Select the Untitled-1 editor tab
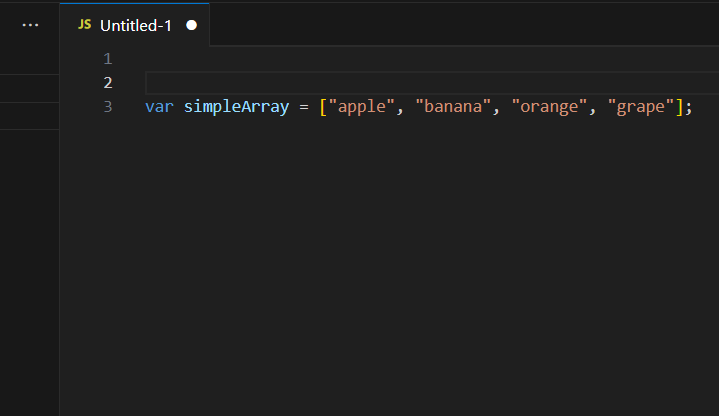The height and width of the screenshot is (416, 719). (x=135, y=25)
